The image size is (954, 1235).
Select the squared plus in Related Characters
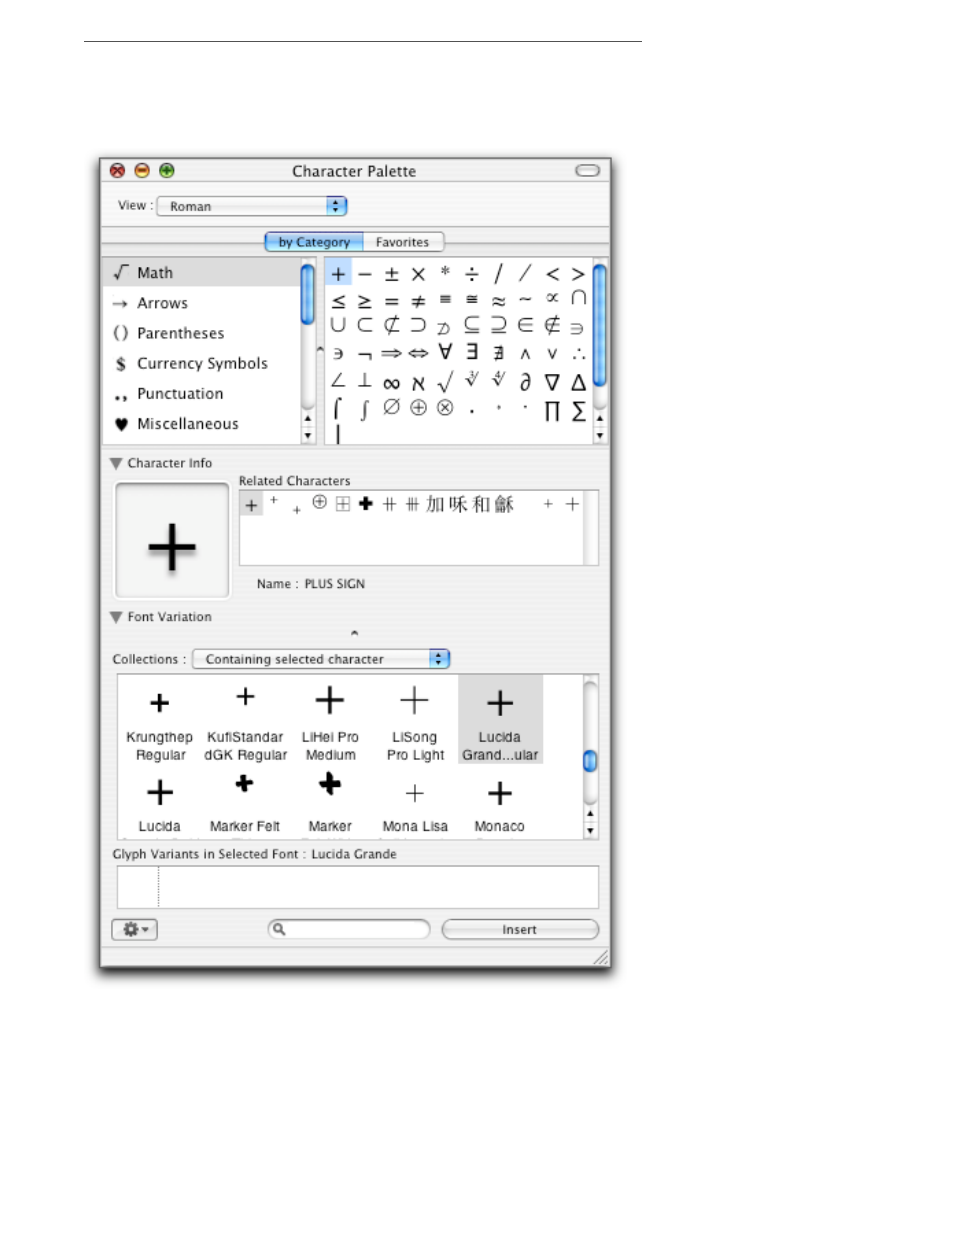[x=343, y=504]
